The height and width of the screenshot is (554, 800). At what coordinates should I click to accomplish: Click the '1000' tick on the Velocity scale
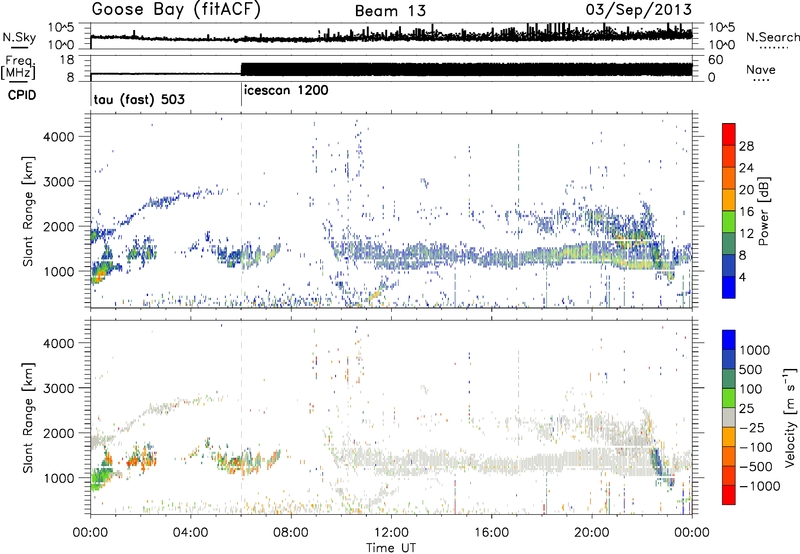755,350
